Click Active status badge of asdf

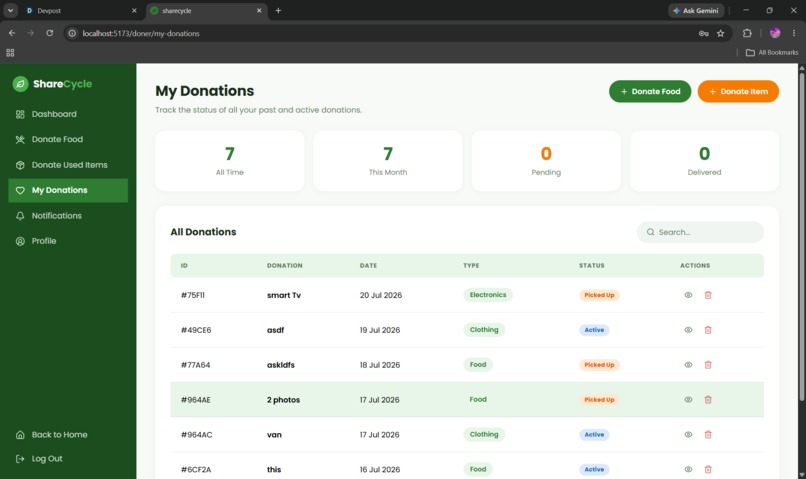click(x=594, y=330)
